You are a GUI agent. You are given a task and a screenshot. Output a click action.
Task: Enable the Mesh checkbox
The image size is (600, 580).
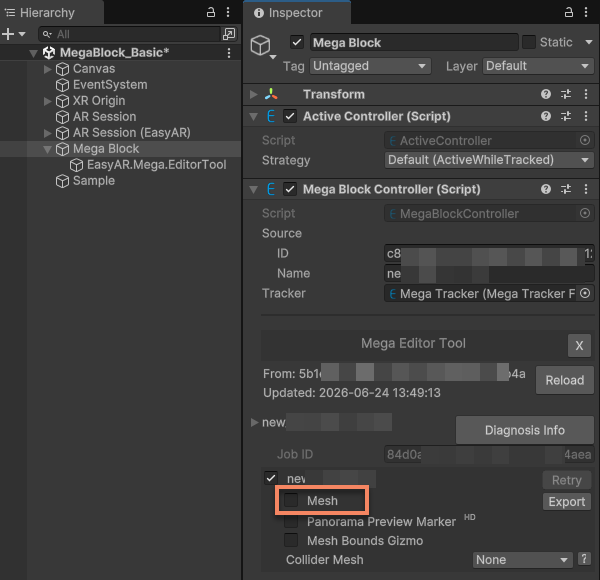[x=291, y=500]
